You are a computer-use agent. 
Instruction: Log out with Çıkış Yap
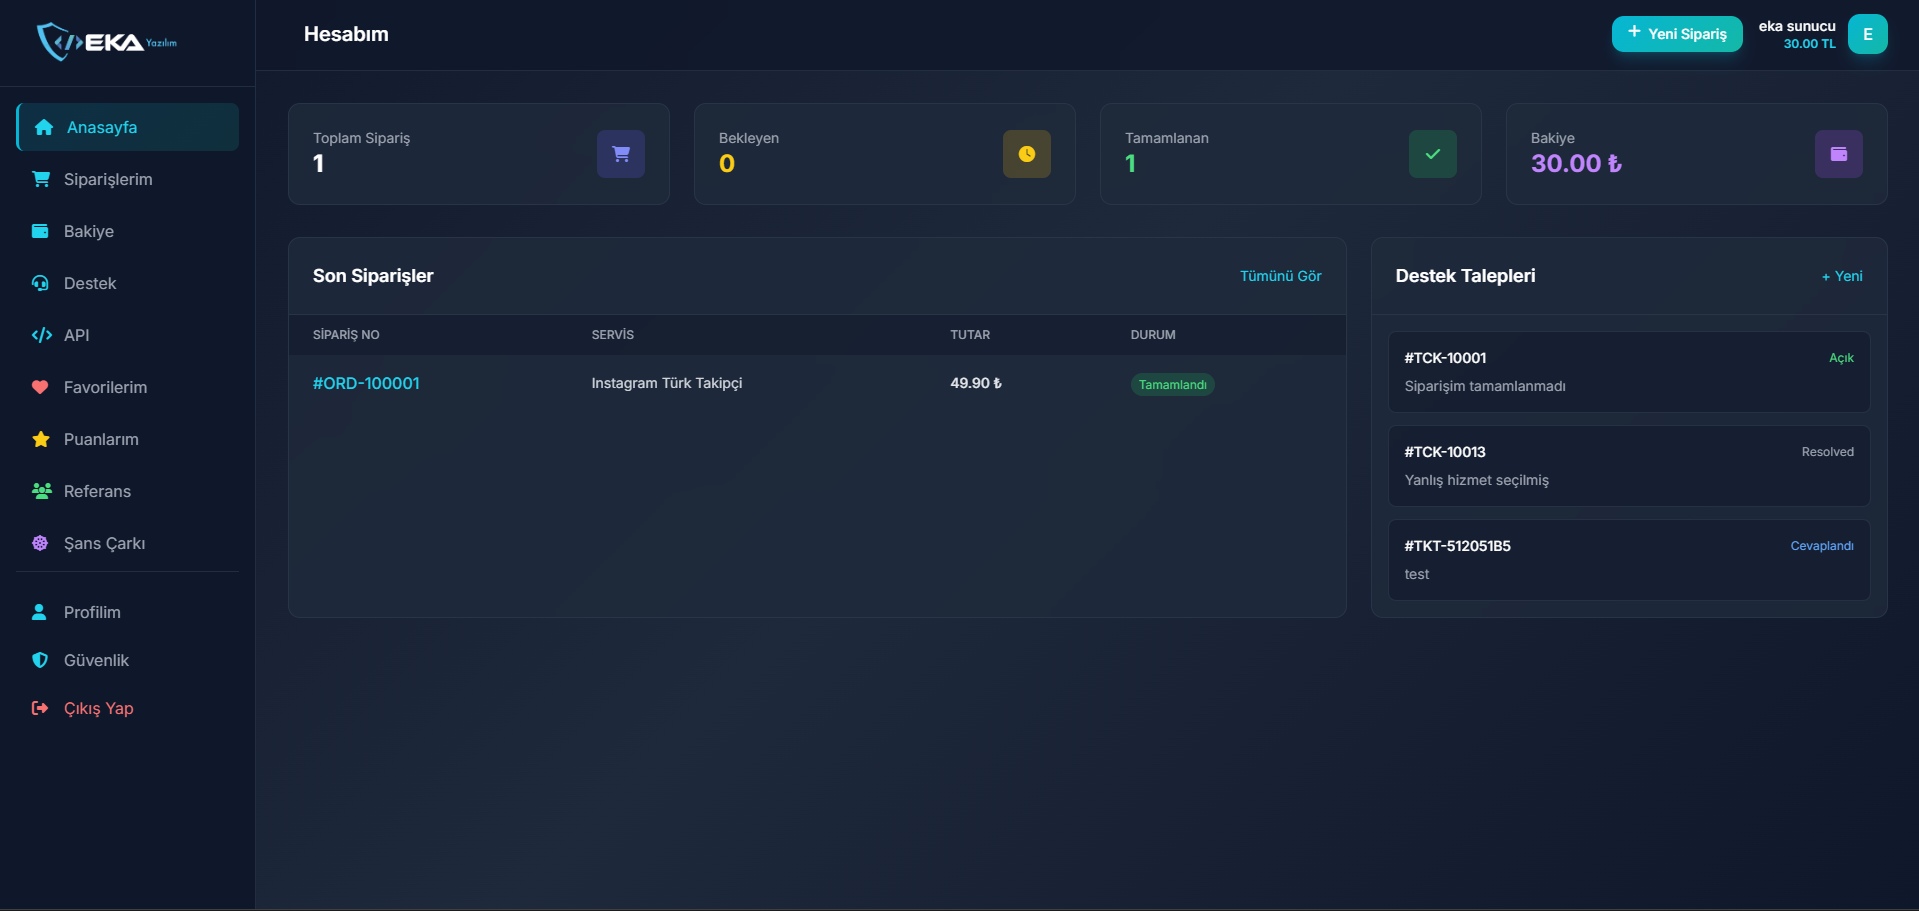tap(98, 708)
